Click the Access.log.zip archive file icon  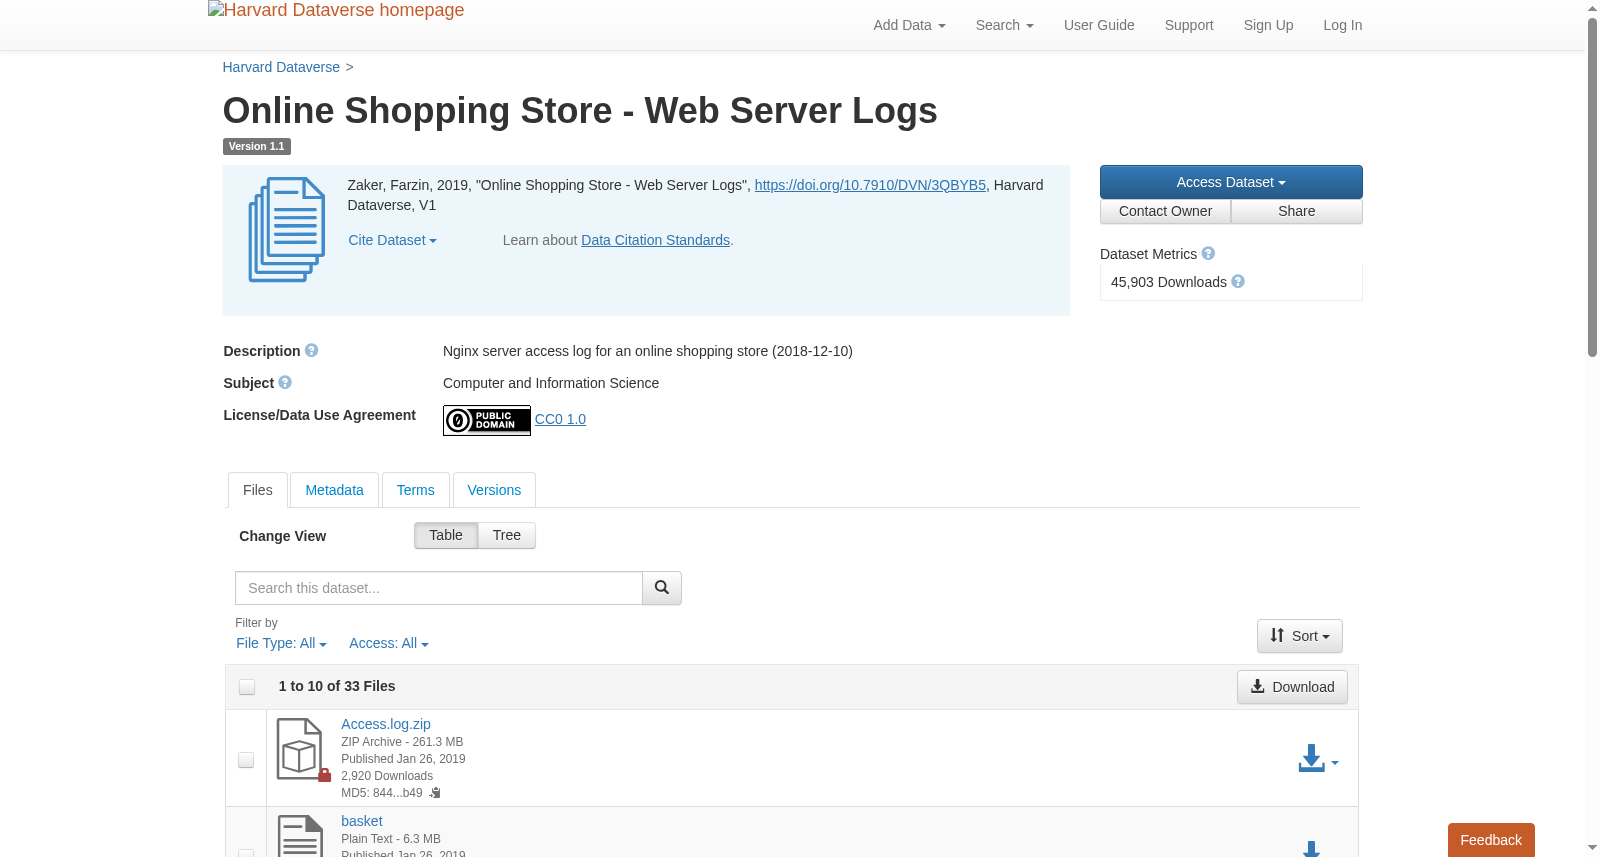click(300, 749)
